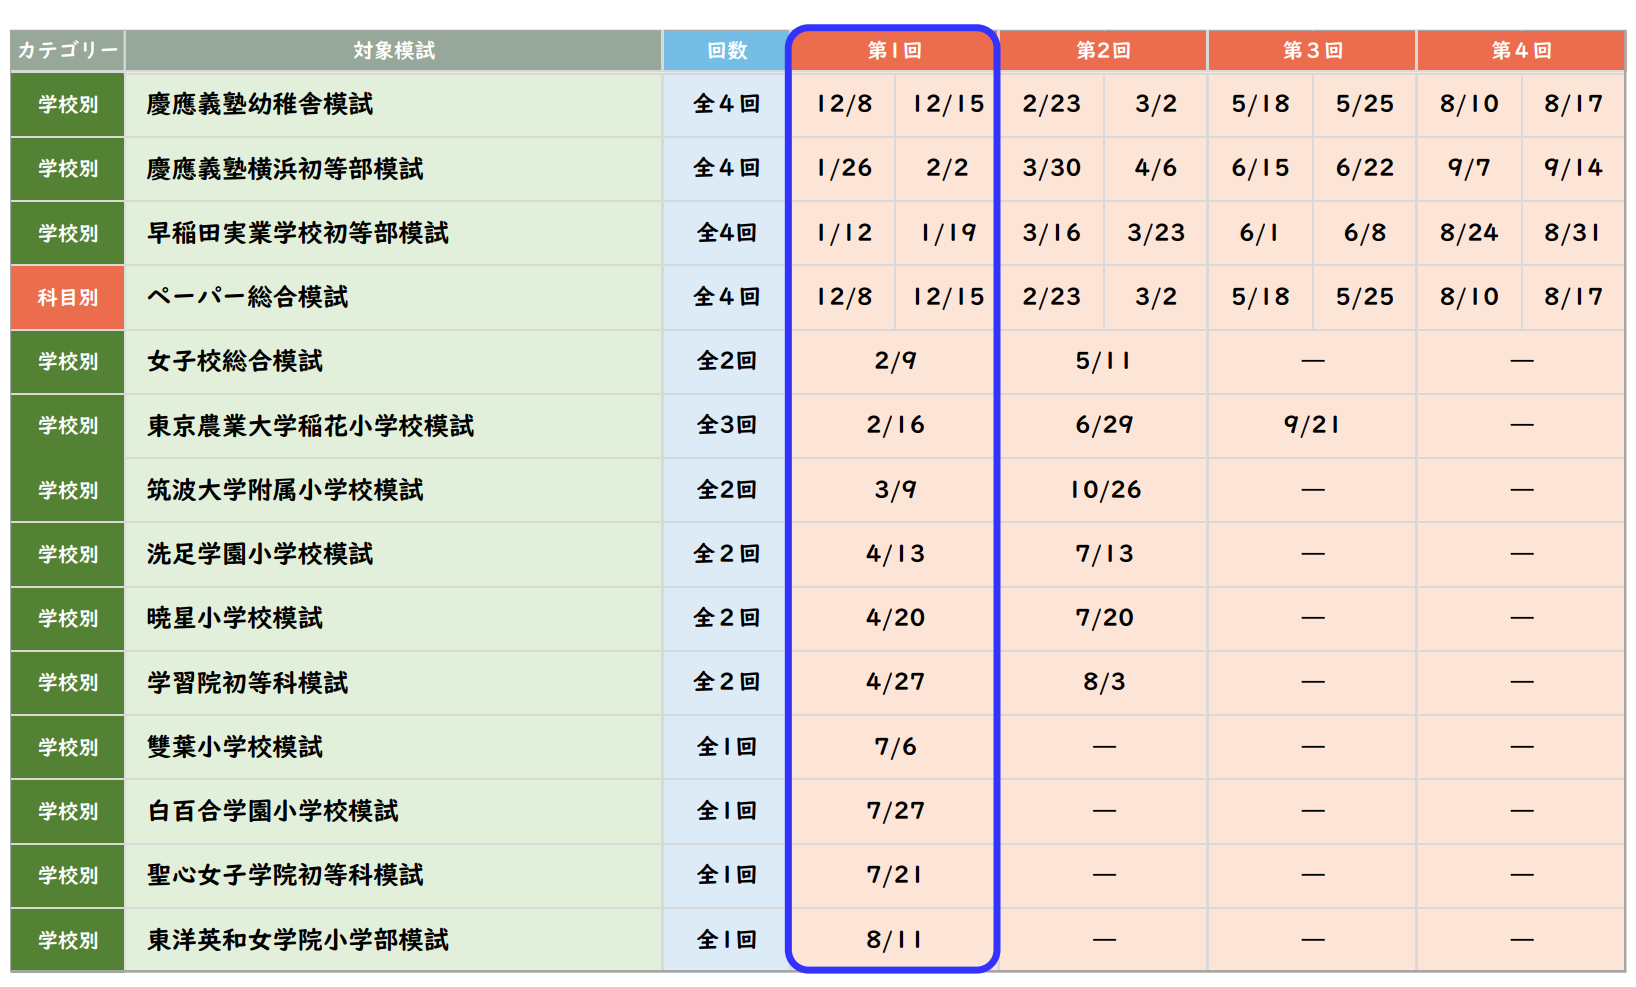
Task: Select 全4回 in the ペーパー総合模試 row
Action: tap(727, 297)
